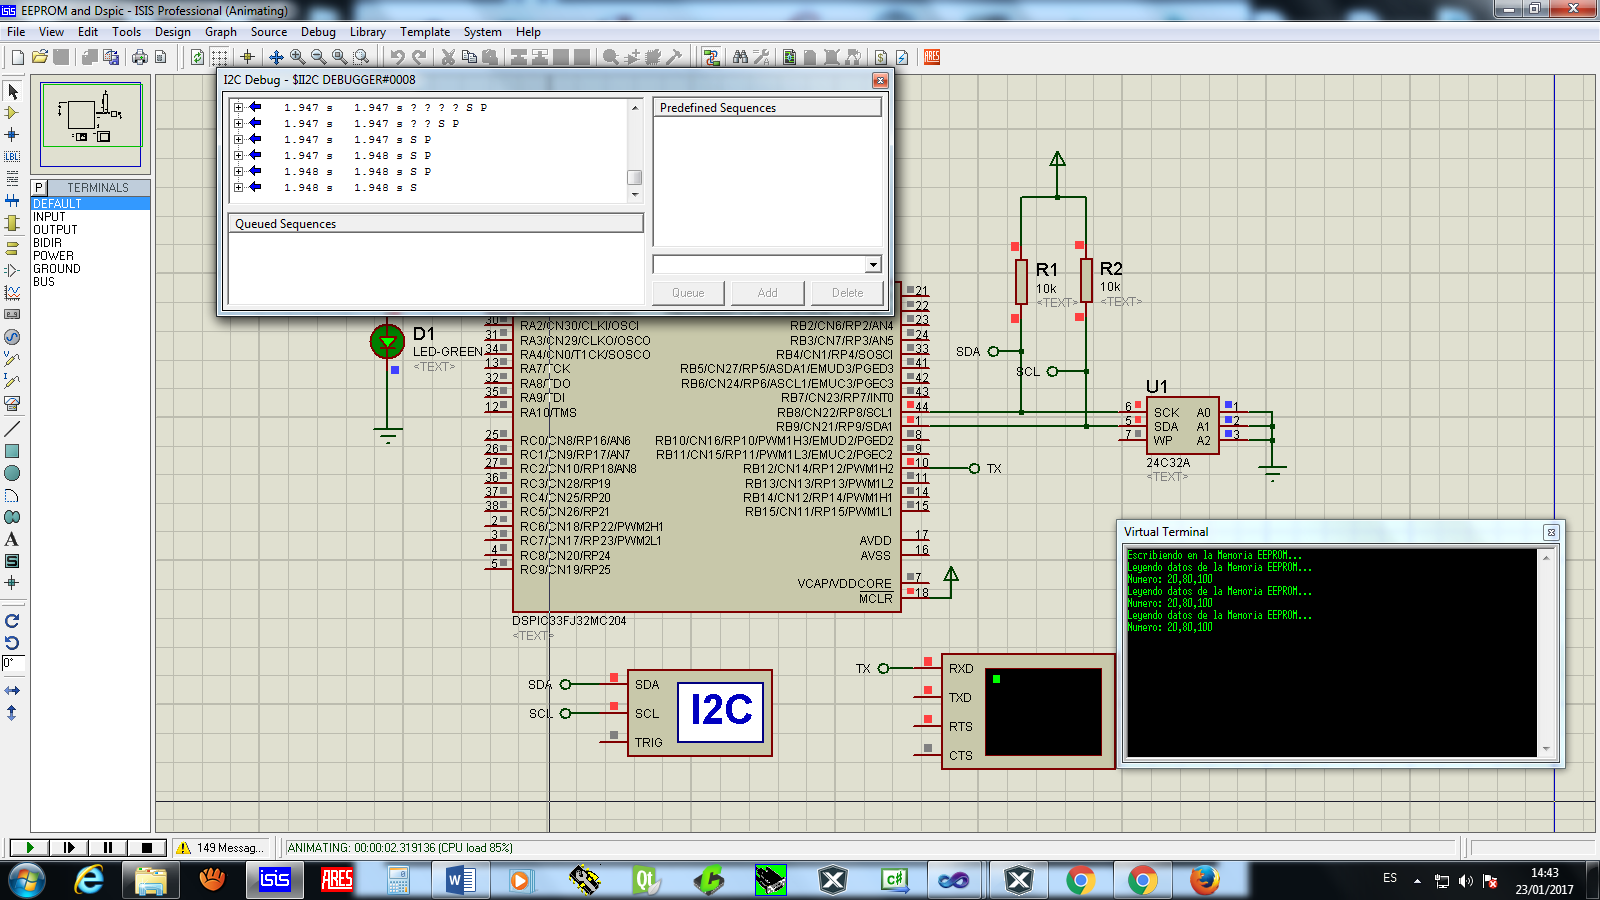
Task: Toggle the grid display
Action: point(217,57)
